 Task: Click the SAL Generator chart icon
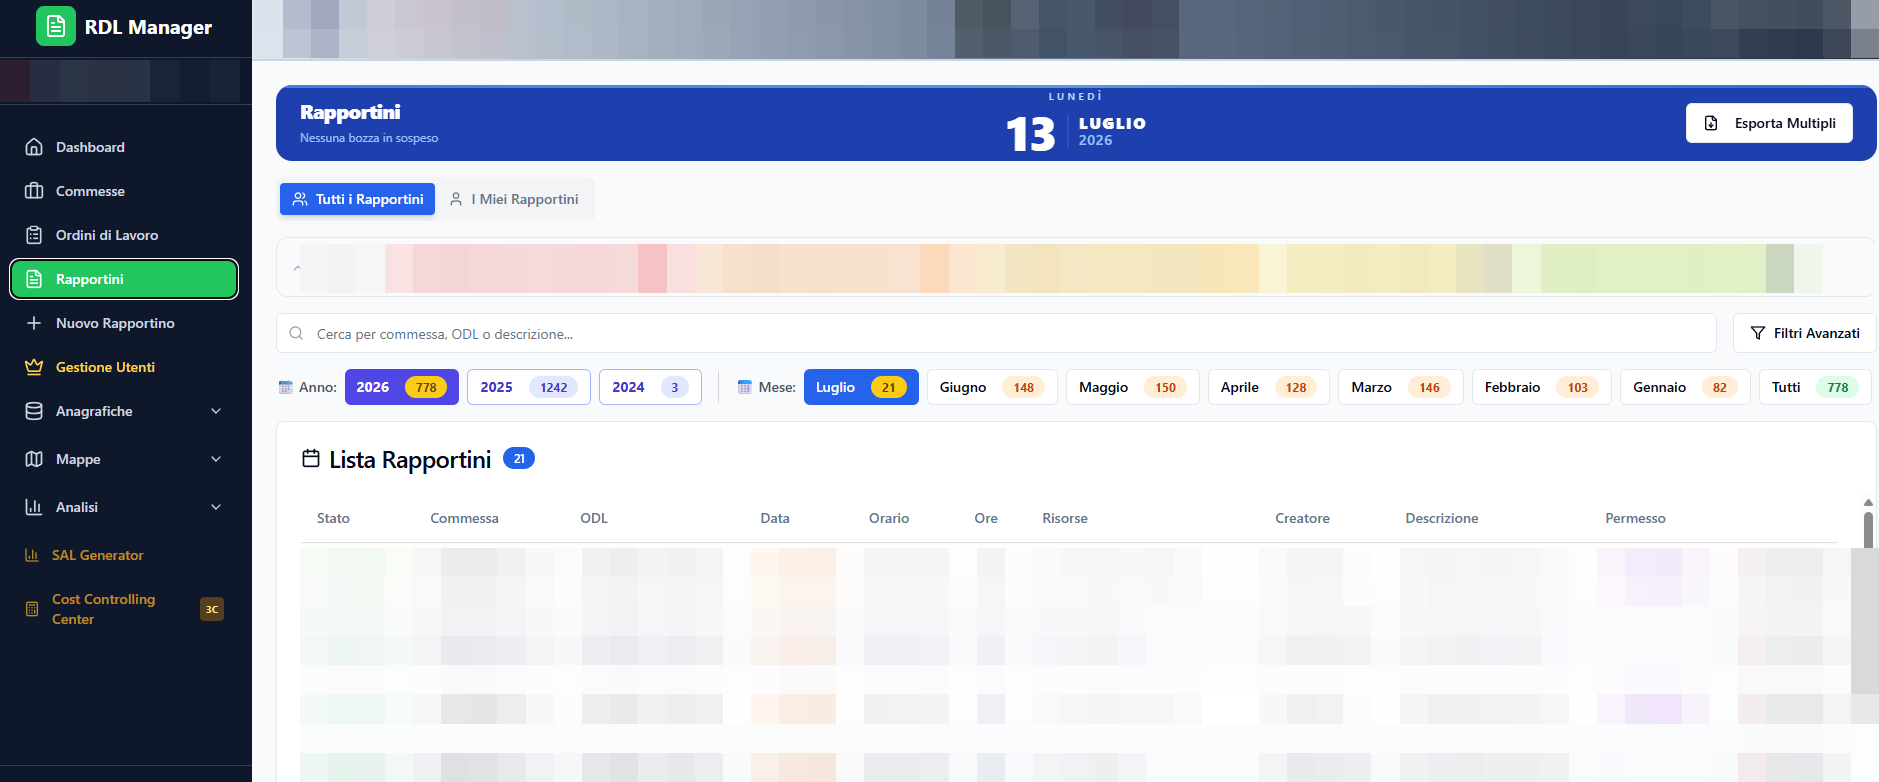32,555
